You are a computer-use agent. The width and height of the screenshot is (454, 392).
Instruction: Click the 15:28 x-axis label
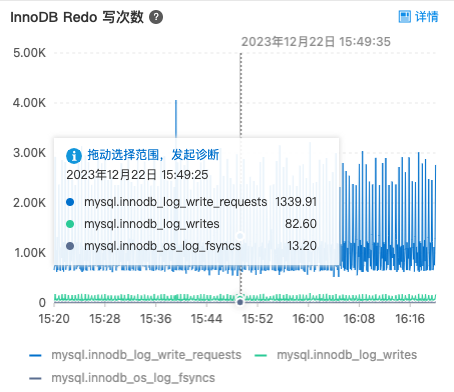[105, 319]
